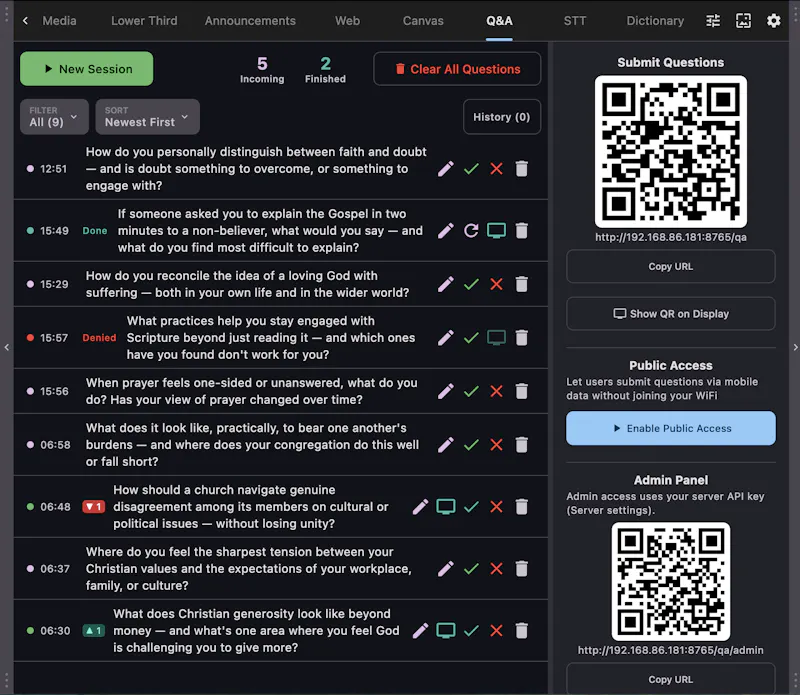Click the Admin Panel QR code
The image size is (800, 695).
click(670, 581)
